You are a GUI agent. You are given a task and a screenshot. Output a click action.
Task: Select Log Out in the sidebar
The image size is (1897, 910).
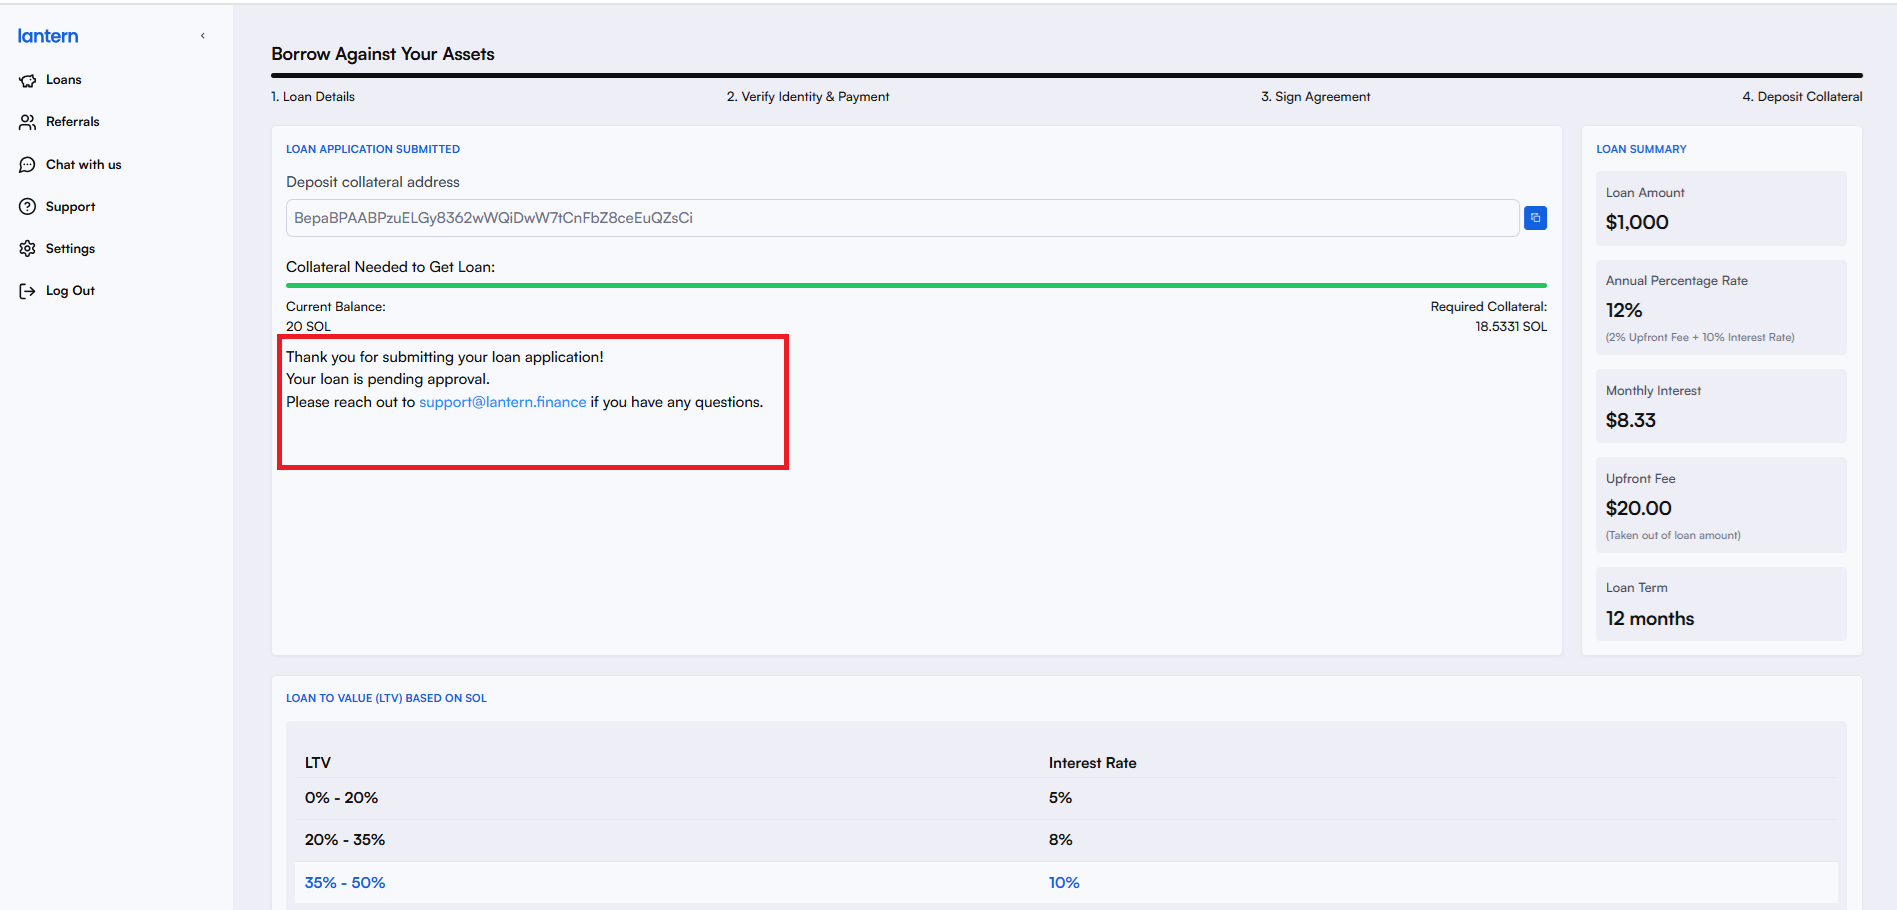click(71, 291)
